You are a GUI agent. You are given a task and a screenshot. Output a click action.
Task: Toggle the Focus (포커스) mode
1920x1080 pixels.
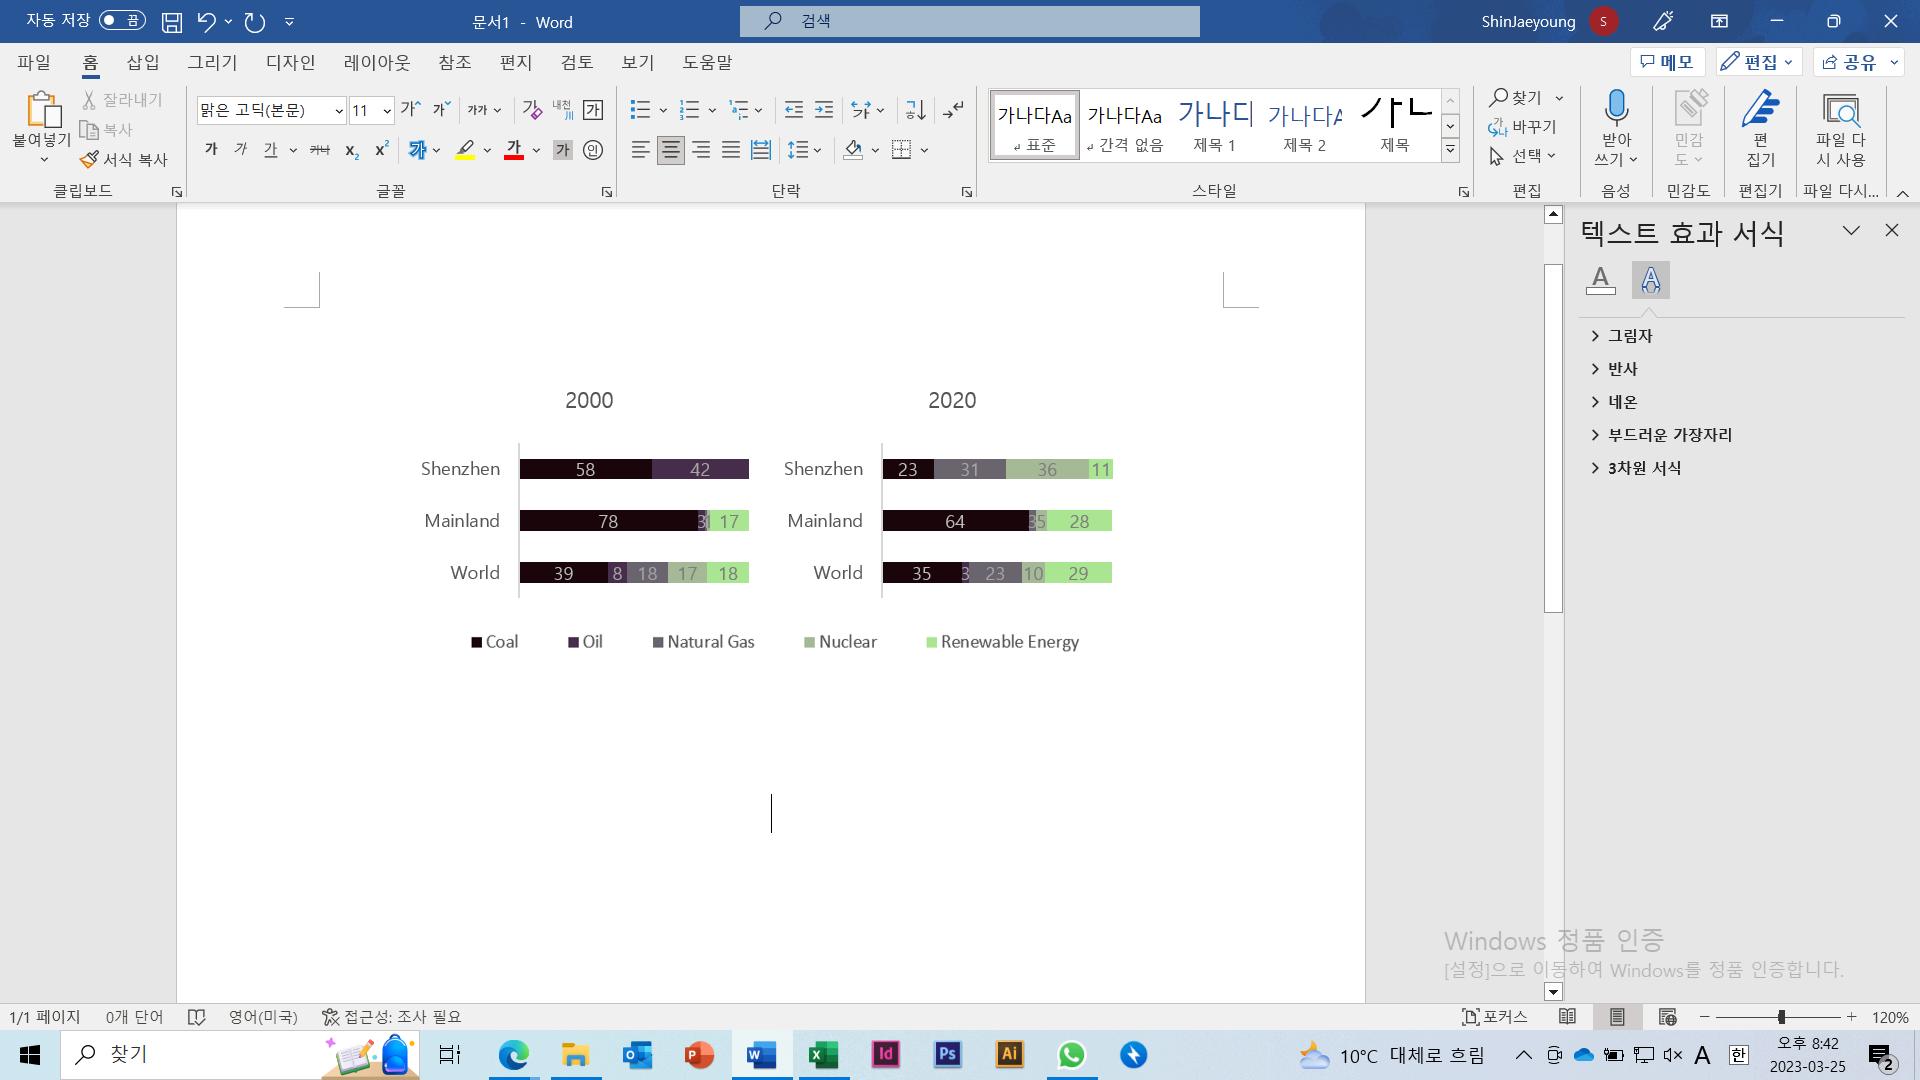(1495, 1017)
